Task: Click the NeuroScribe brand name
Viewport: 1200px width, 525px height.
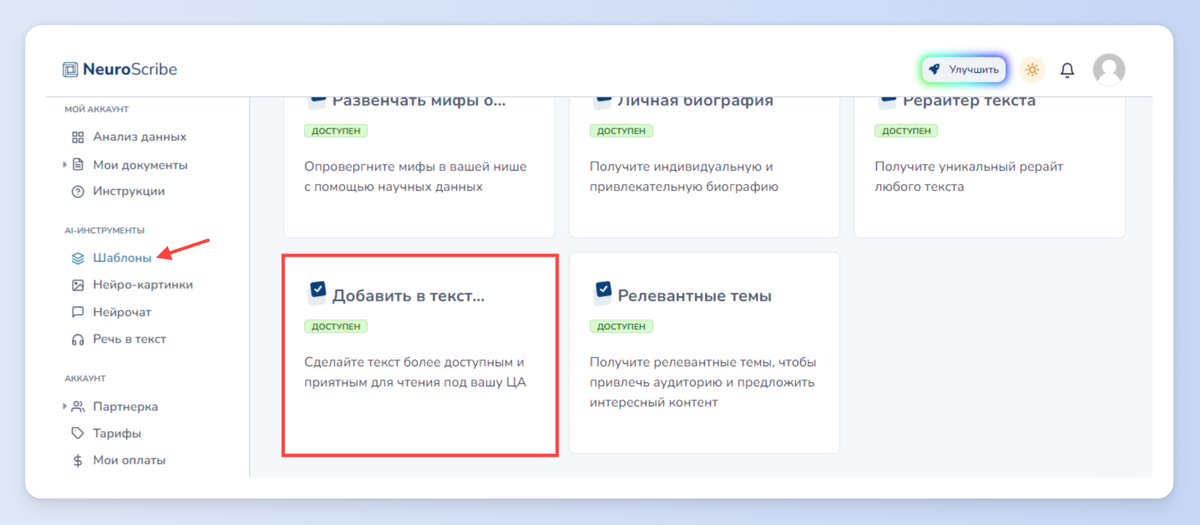Action: (130, 70)
